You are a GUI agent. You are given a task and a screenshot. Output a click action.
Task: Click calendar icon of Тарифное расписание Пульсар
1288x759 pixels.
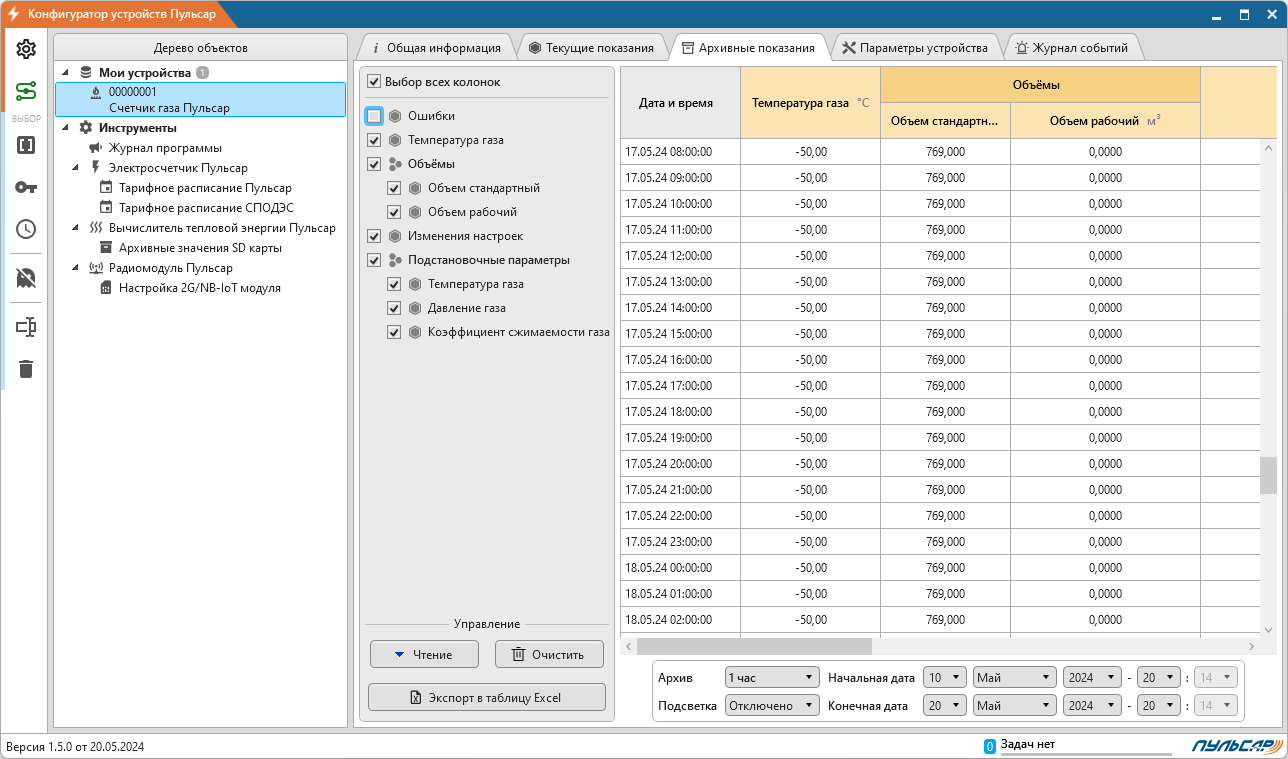[x=106, y=188]
